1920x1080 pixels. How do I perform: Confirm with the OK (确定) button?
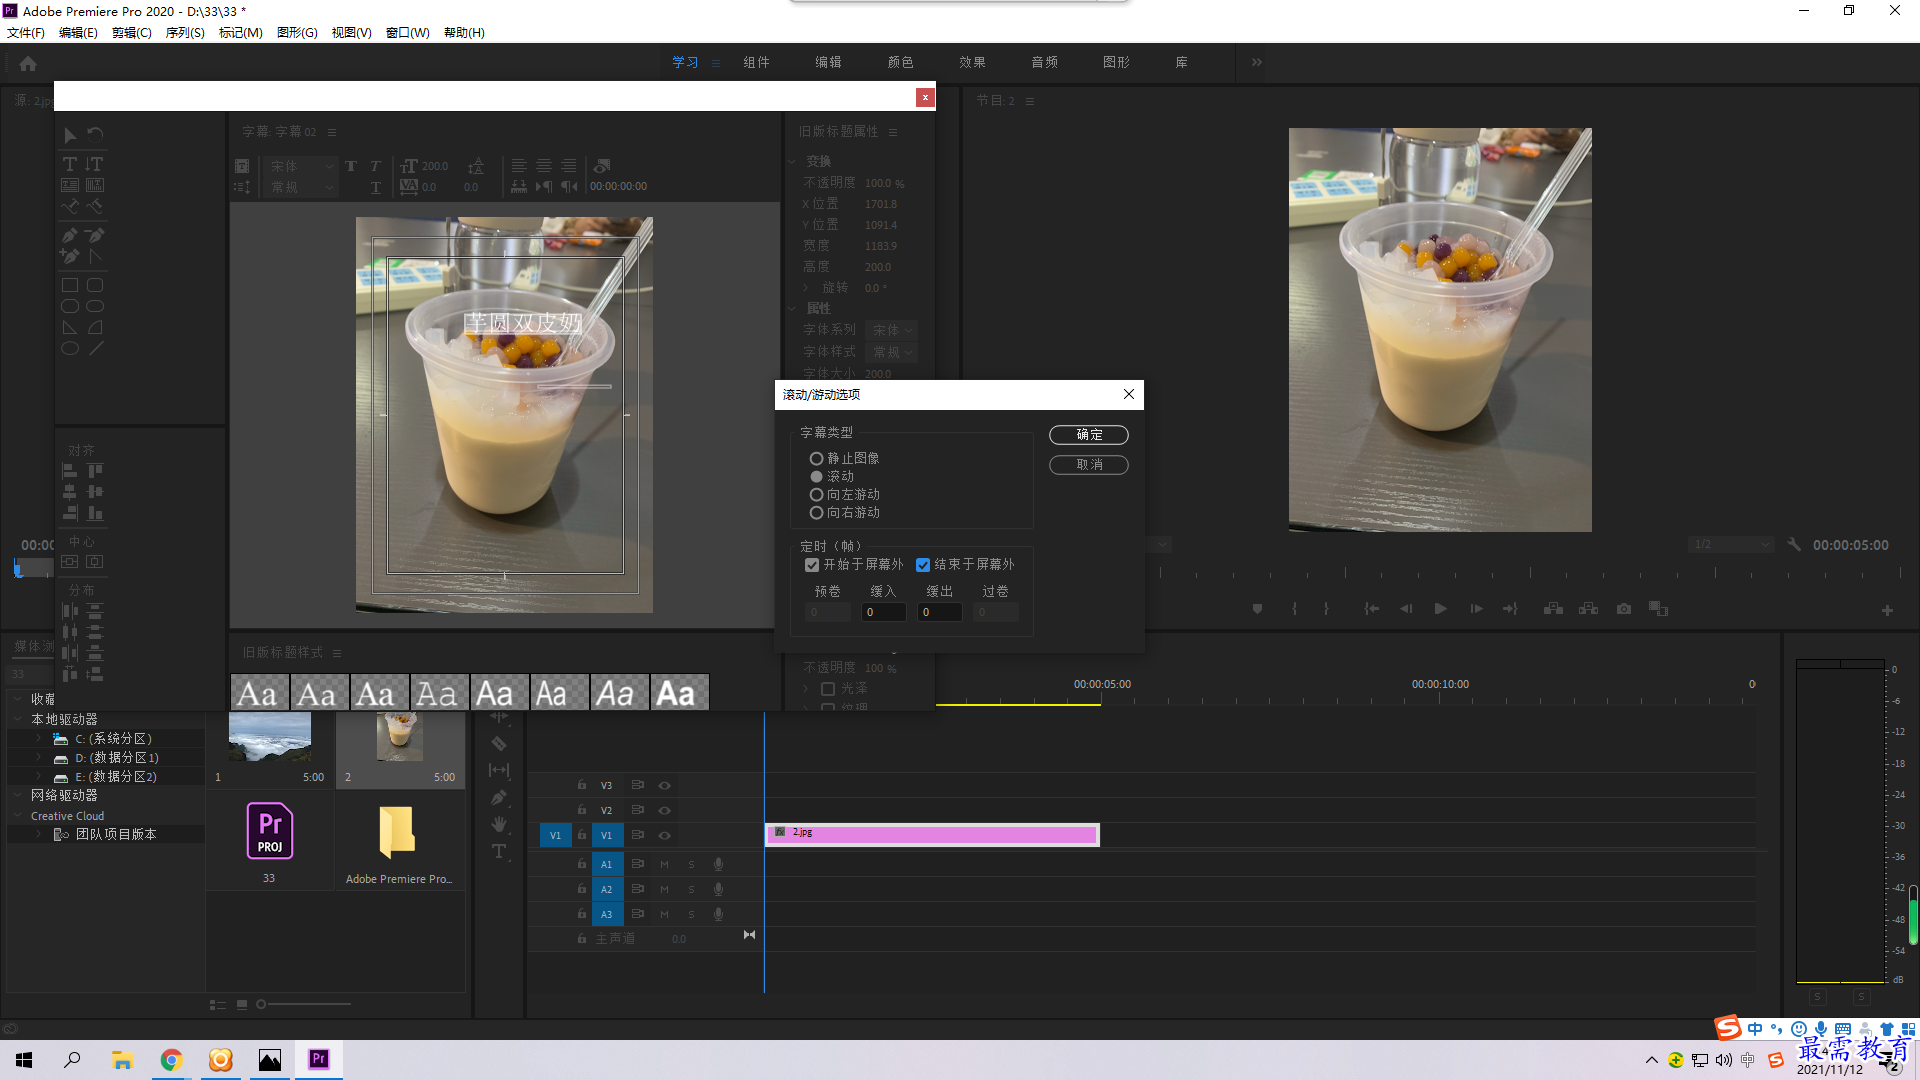(x=1089, y=435)
